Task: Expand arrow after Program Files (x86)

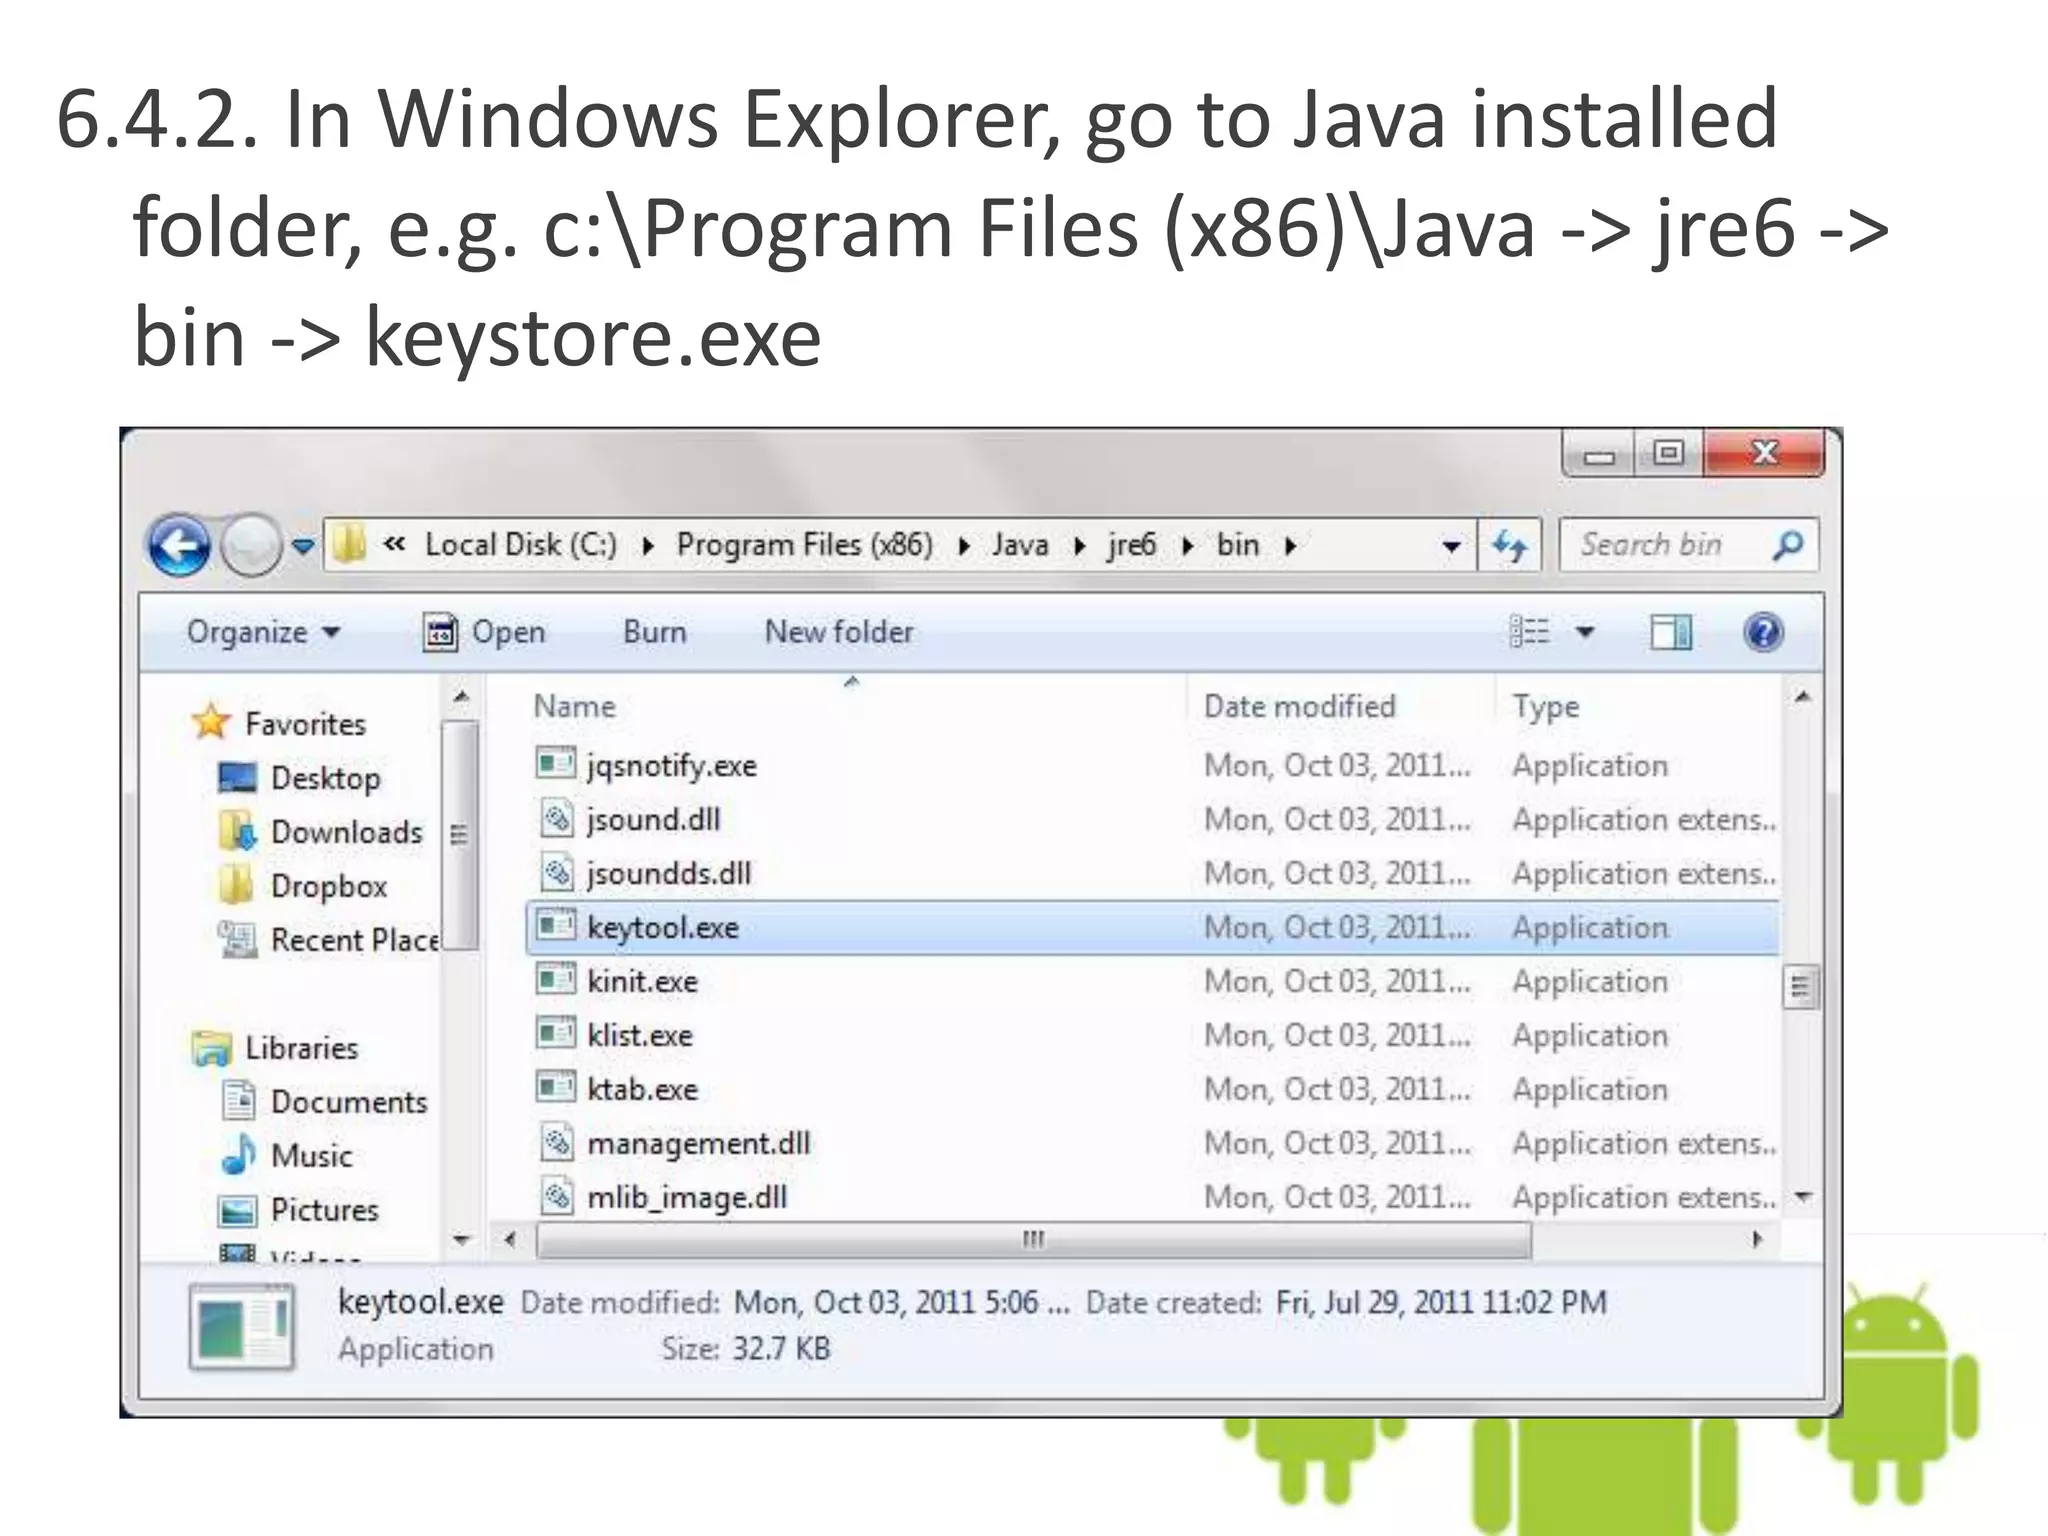Action: pyautogui.click(x=964, y=546)
